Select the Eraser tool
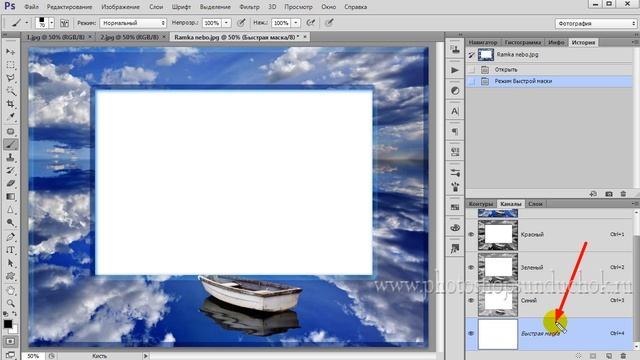 pos(11,184)
